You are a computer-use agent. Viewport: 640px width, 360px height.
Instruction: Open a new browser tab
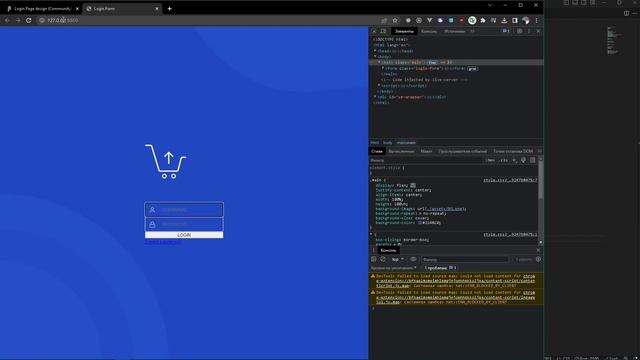pos(169,9)
